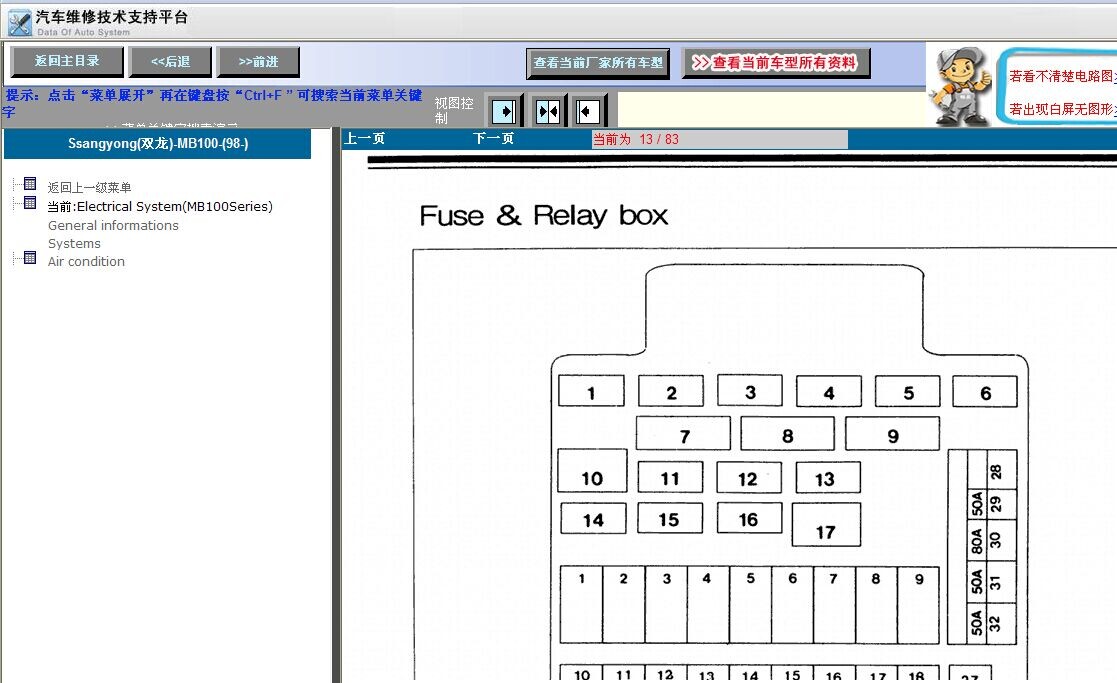The width and height of the screenshot is (1117, 683).
Task: Go to previous page via 上一页
Action: pyautogui.click(x=365, y=138)
